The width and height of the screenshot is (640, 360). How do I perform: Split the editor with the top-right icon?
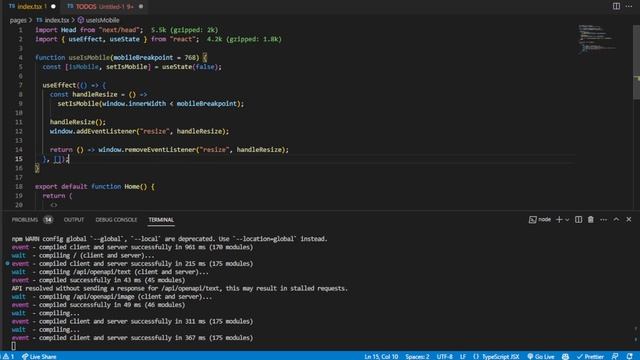pyautogui.click(x=616, y=6)
